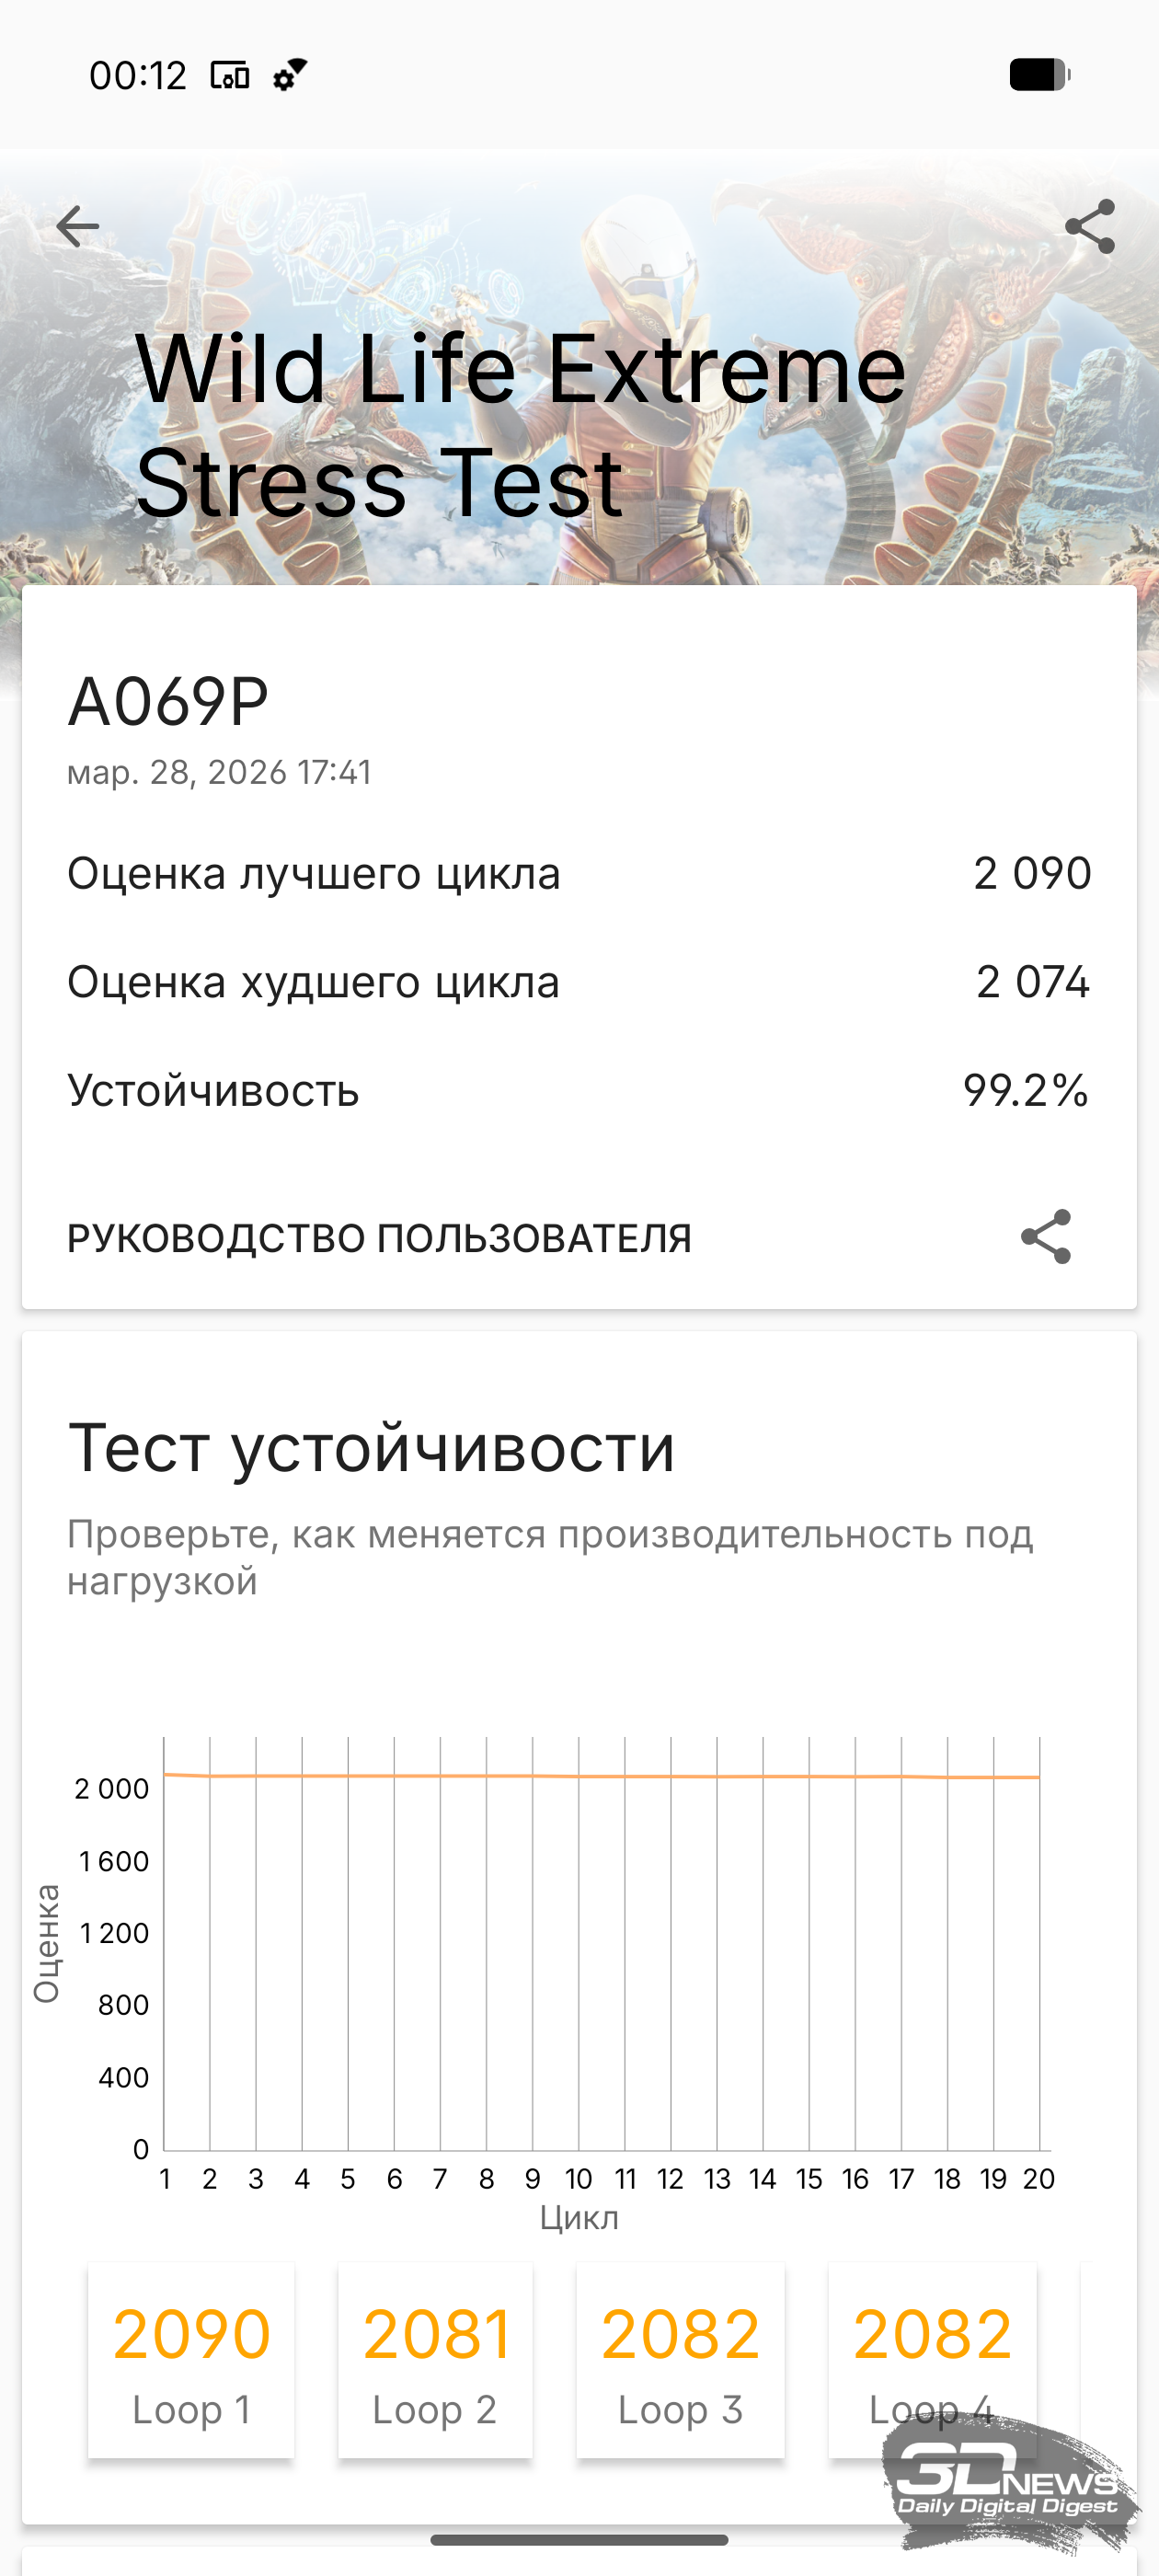Viewport: 1159px width, 2576px height.
Task: Tap the Wild Life Extreme Stress Test title
Action: [x=520, y=425]
